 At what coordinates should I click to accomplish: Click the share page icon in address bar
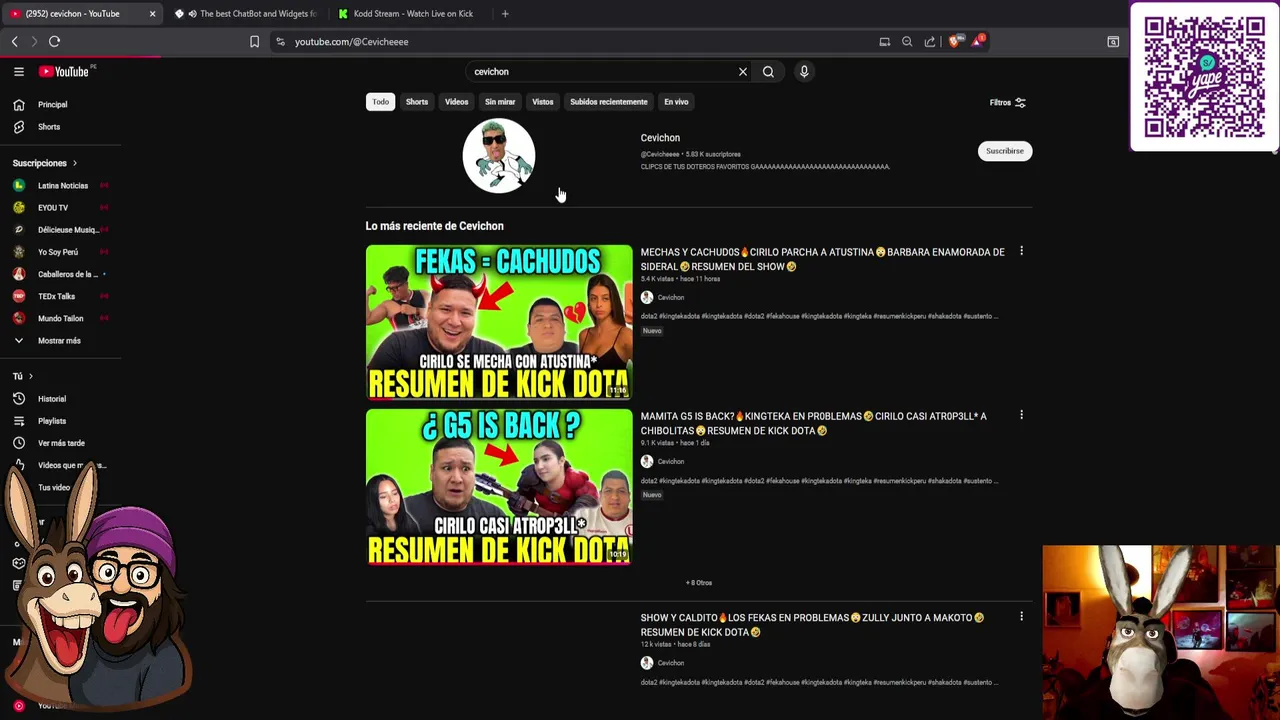(930, 42)
